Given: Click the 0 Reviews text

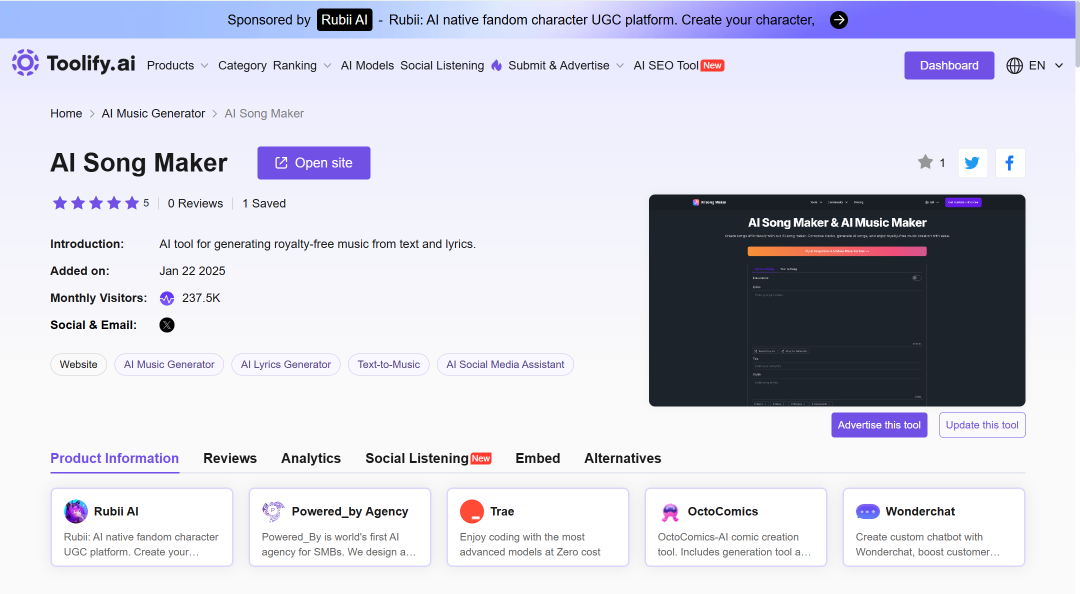Looking at the screenshot, I should click(x=196, y=203).
